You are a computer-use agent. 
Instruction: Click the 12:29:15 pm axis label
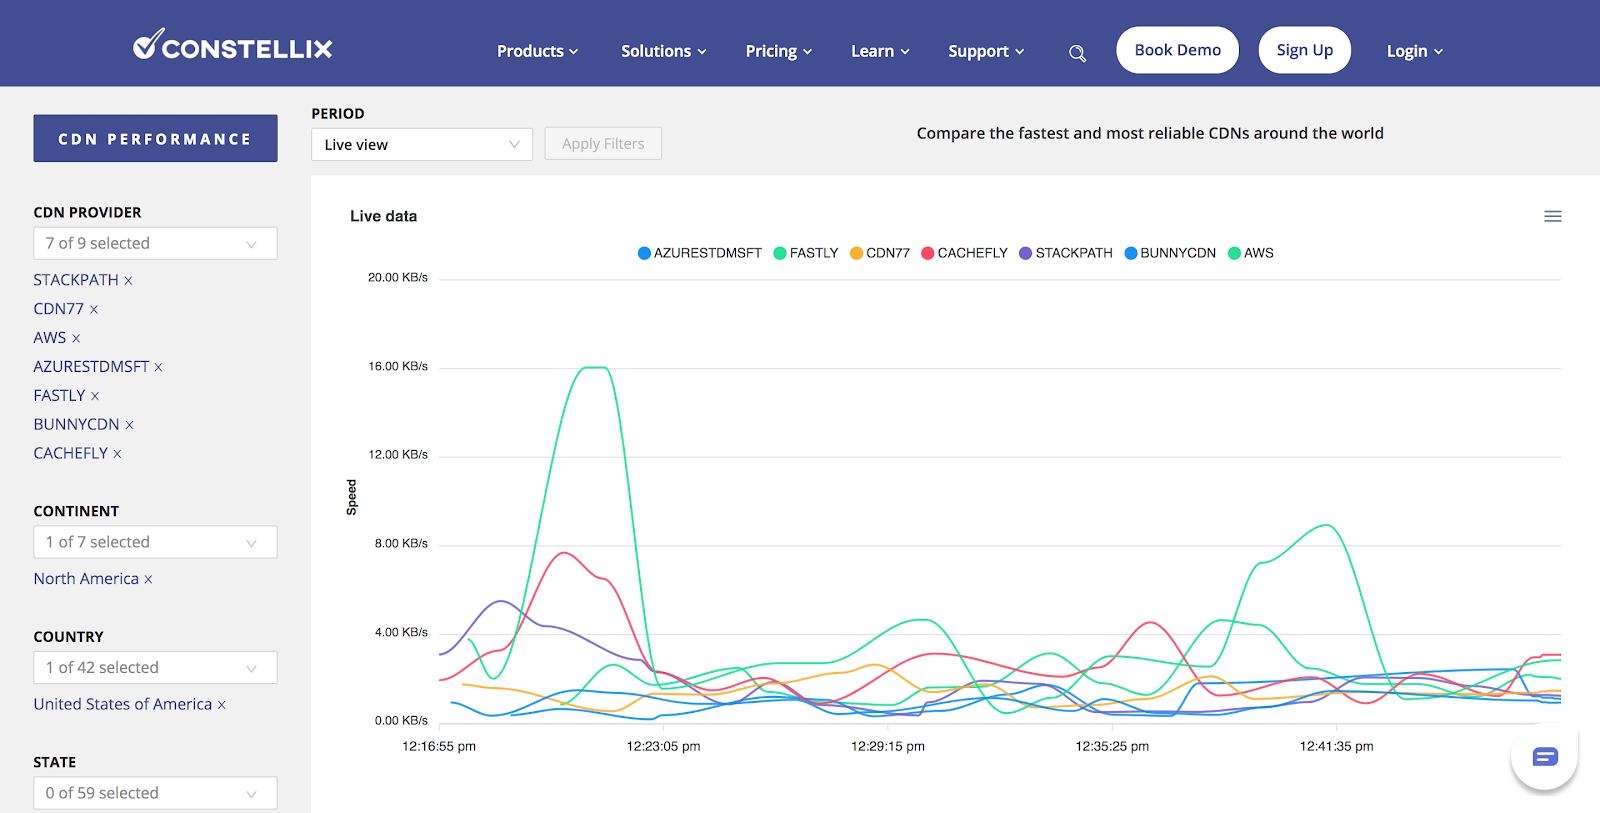[x=887, y=746]
